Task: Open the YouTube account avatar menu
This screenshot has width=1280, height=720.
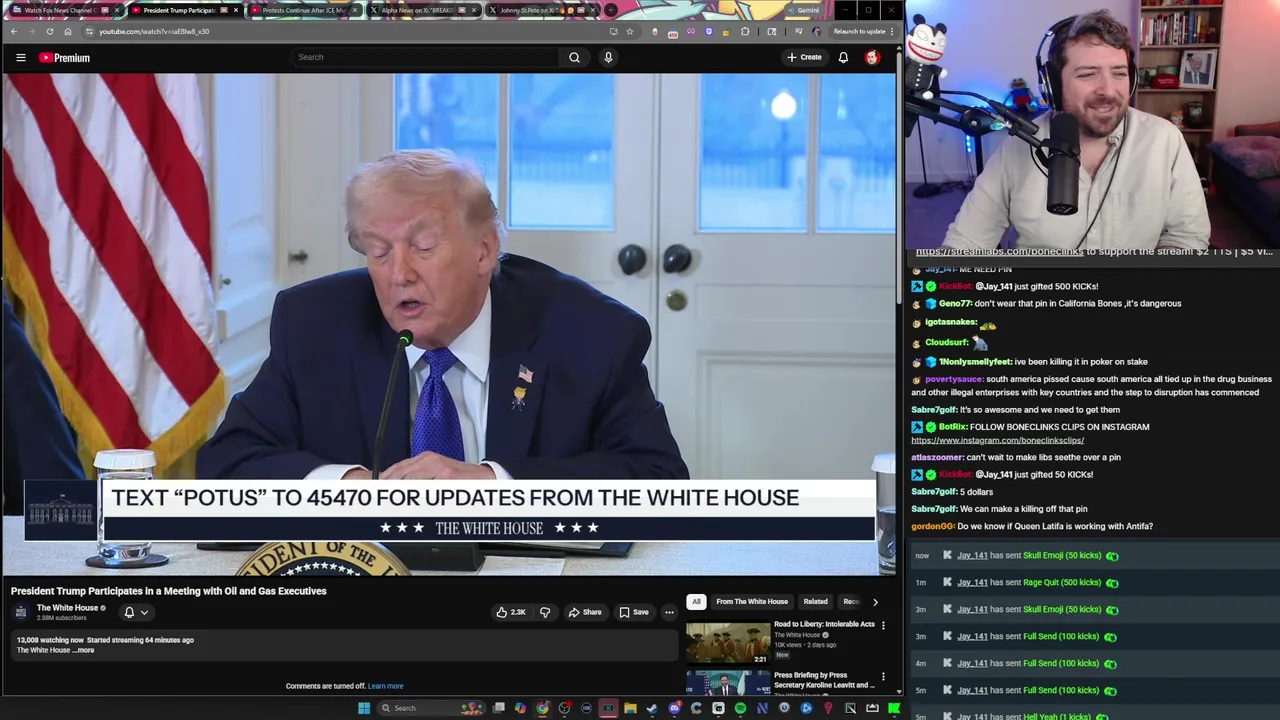Action: point(872,57)
